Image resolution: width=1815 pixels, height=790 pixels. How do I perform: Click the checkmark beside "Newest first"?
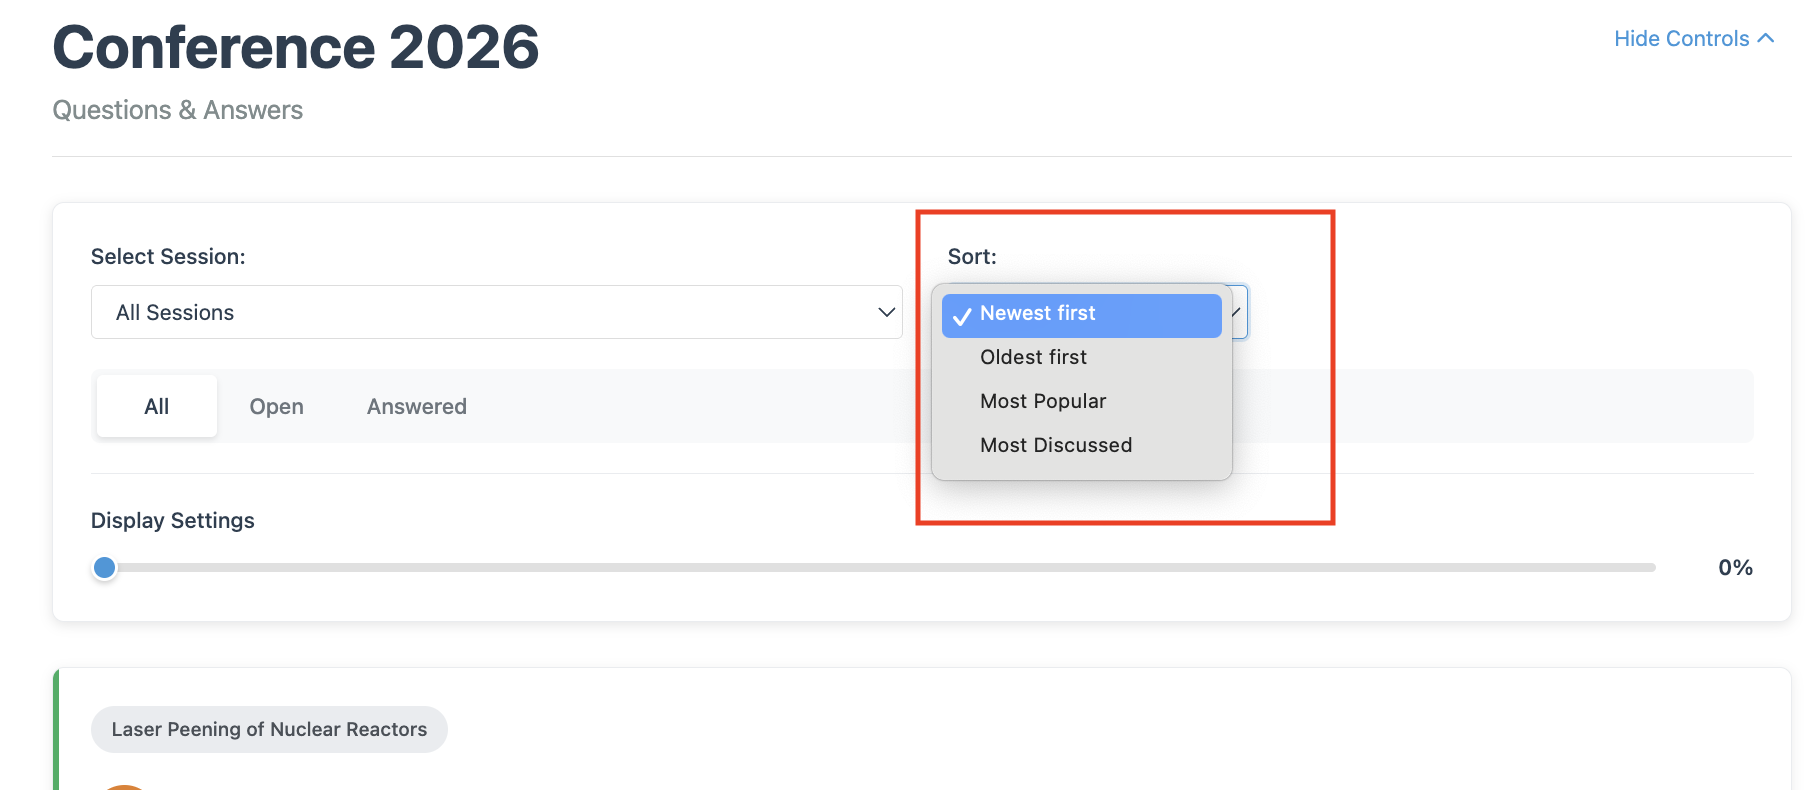(962, 316)
